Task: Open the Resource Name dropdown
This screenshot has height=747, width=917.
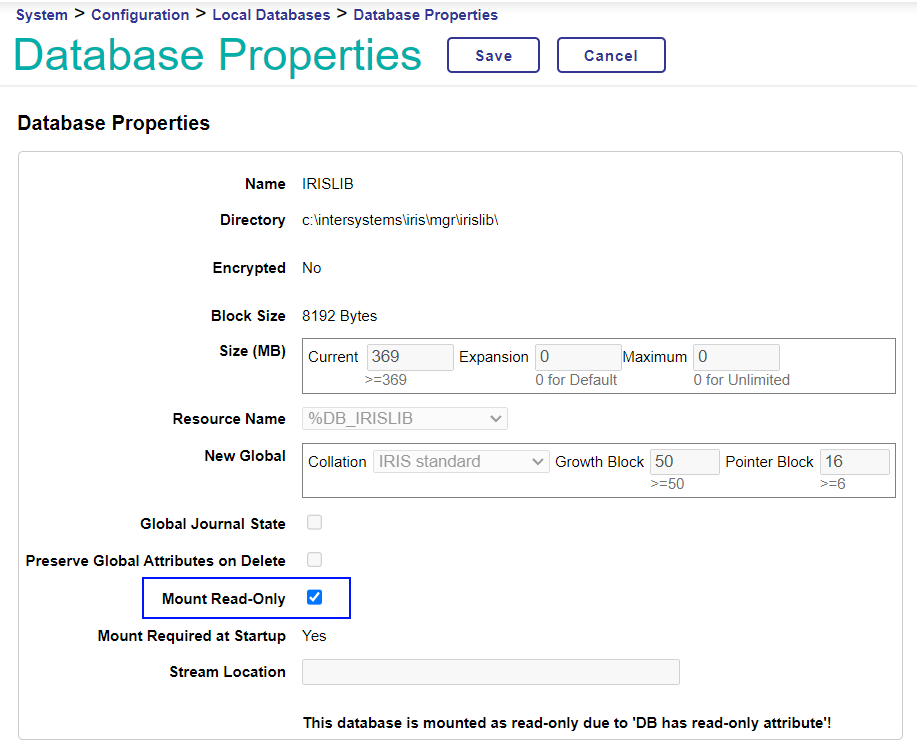Action: (404, 419)
